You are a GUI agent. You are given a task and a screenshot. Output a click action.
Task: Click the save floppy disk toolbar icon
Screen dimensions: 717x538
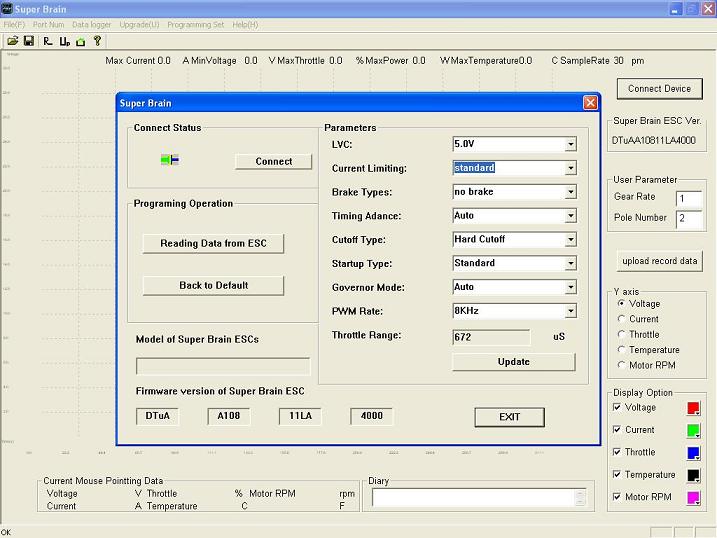point(29,41)
